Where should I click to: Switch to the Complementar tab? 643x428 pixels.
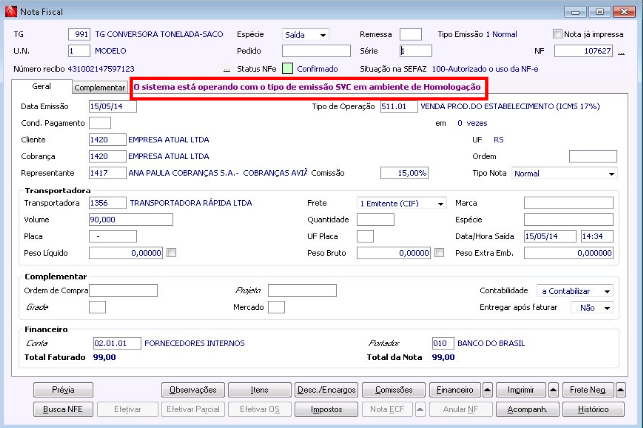(100, 87)
